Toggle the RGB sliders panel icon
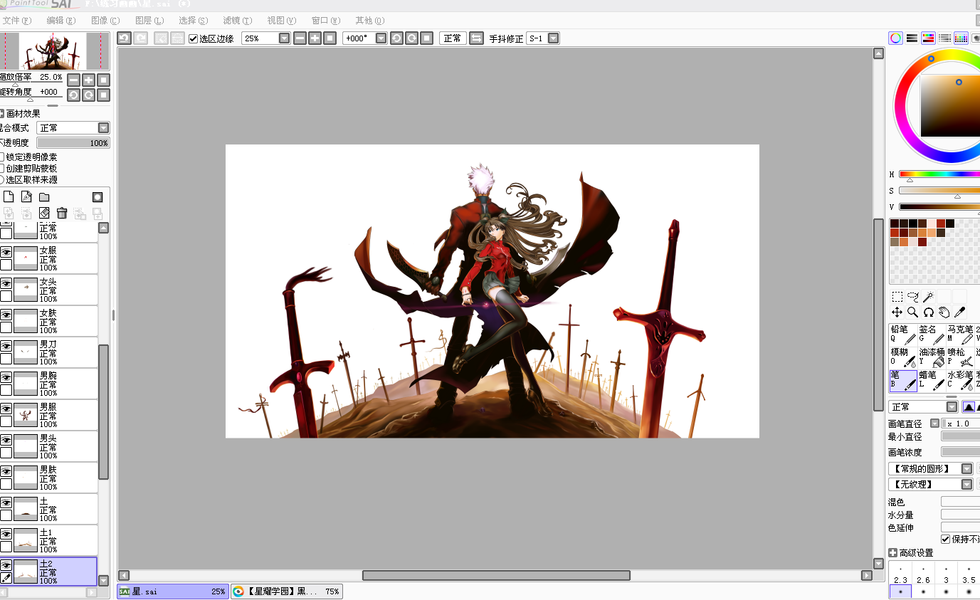Image resolution: width=980 pixels, height=600 pixels. pos(912,38)
